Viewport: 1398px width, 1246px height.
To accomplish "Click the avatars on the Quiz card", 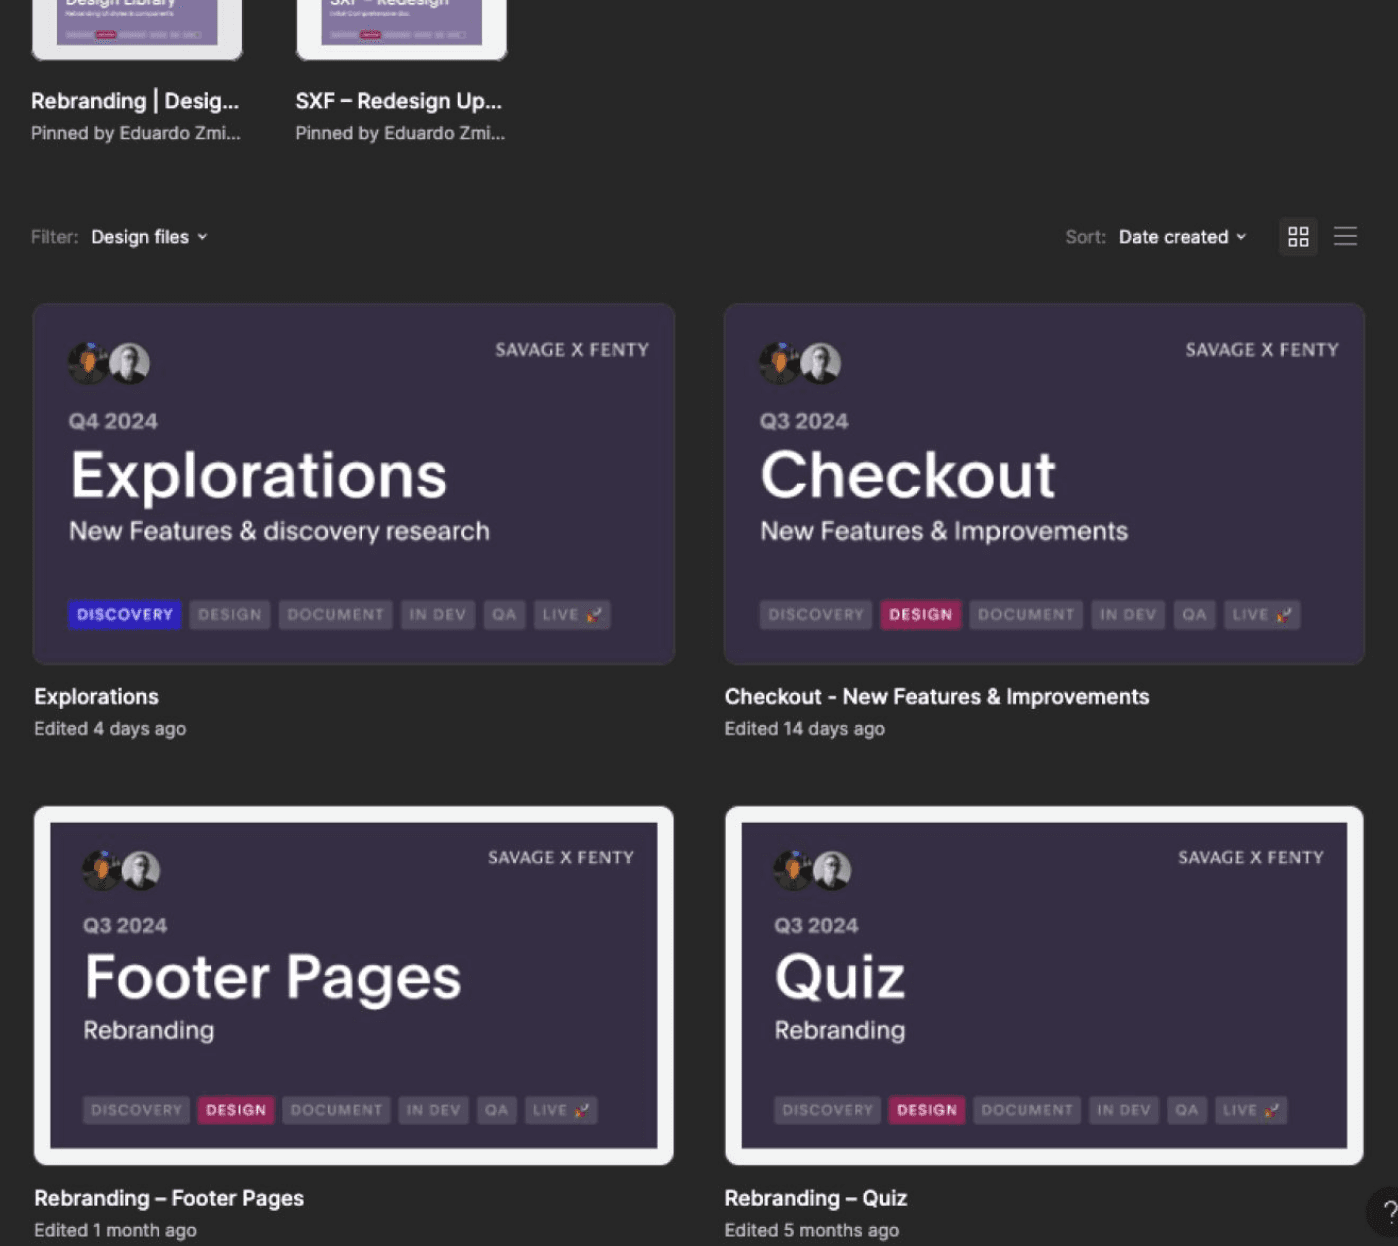I will coord(812,870).
